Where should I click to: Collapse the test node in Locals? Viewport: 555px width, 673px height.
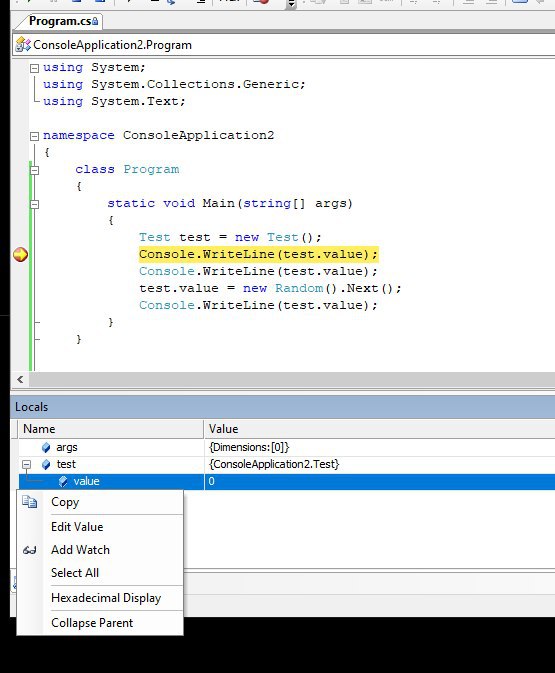click(27, 464)
